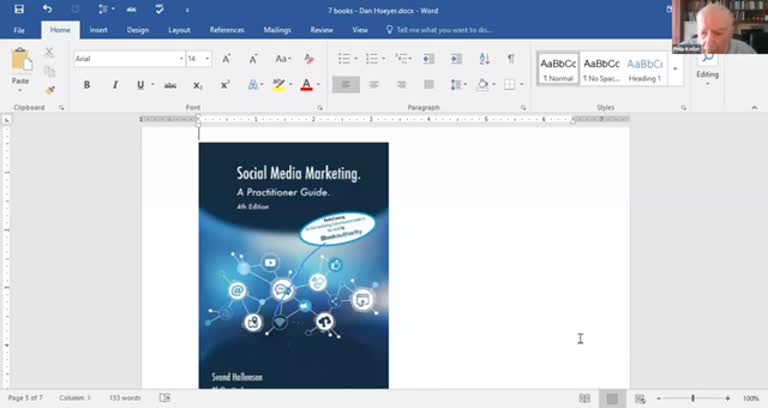The image size is (768, 408).
Task: Activate the Format Painter brush
Action: pyautogui.click(x=49, y=90)
